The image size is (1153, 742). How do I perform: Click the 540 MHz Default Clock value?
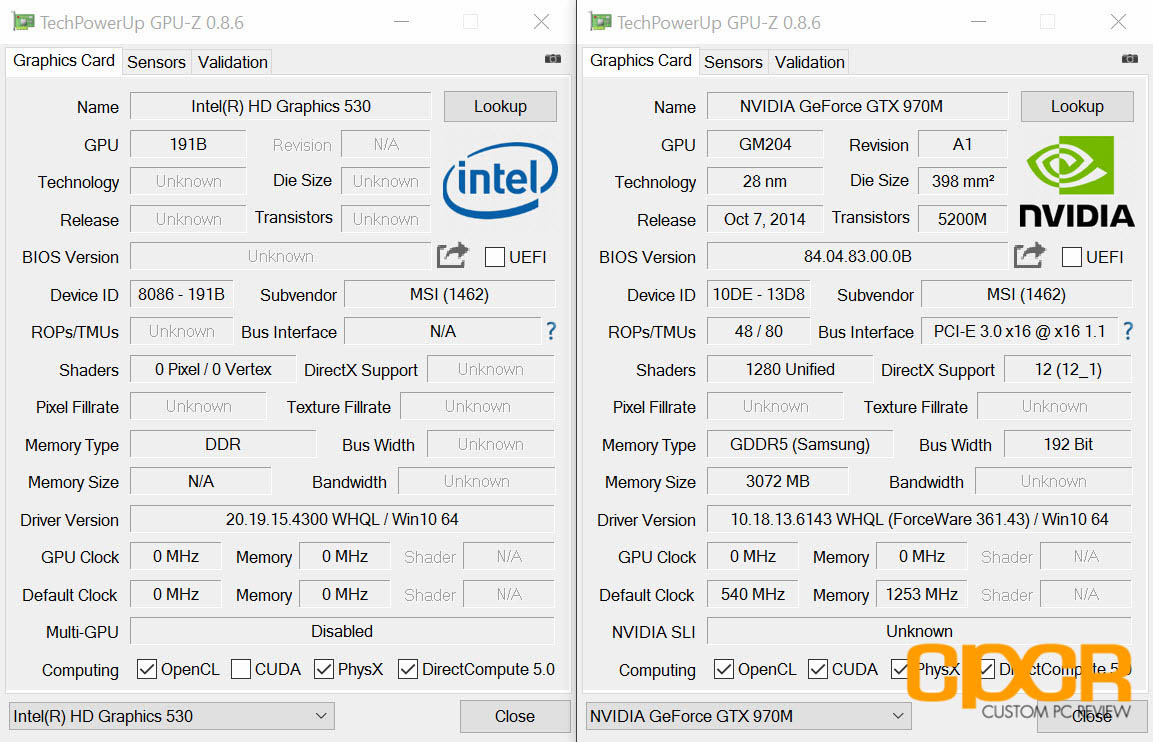click(752, 594)
